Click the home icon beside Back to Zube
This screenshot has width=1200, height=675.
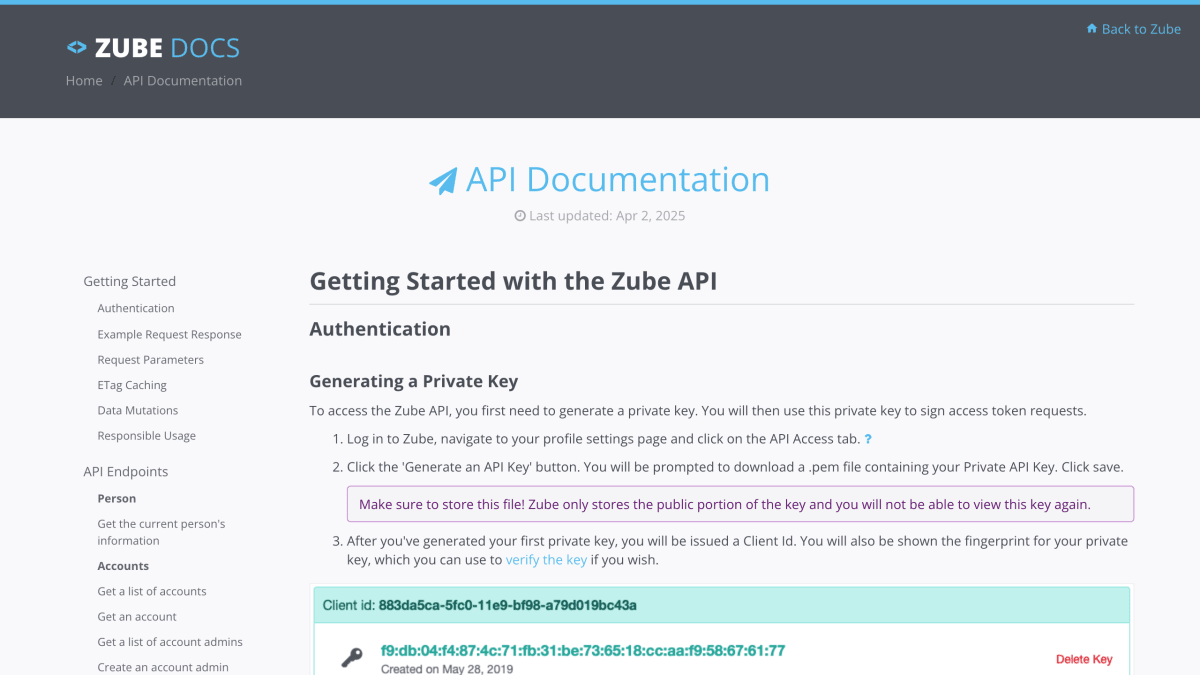click(1092, 29)
